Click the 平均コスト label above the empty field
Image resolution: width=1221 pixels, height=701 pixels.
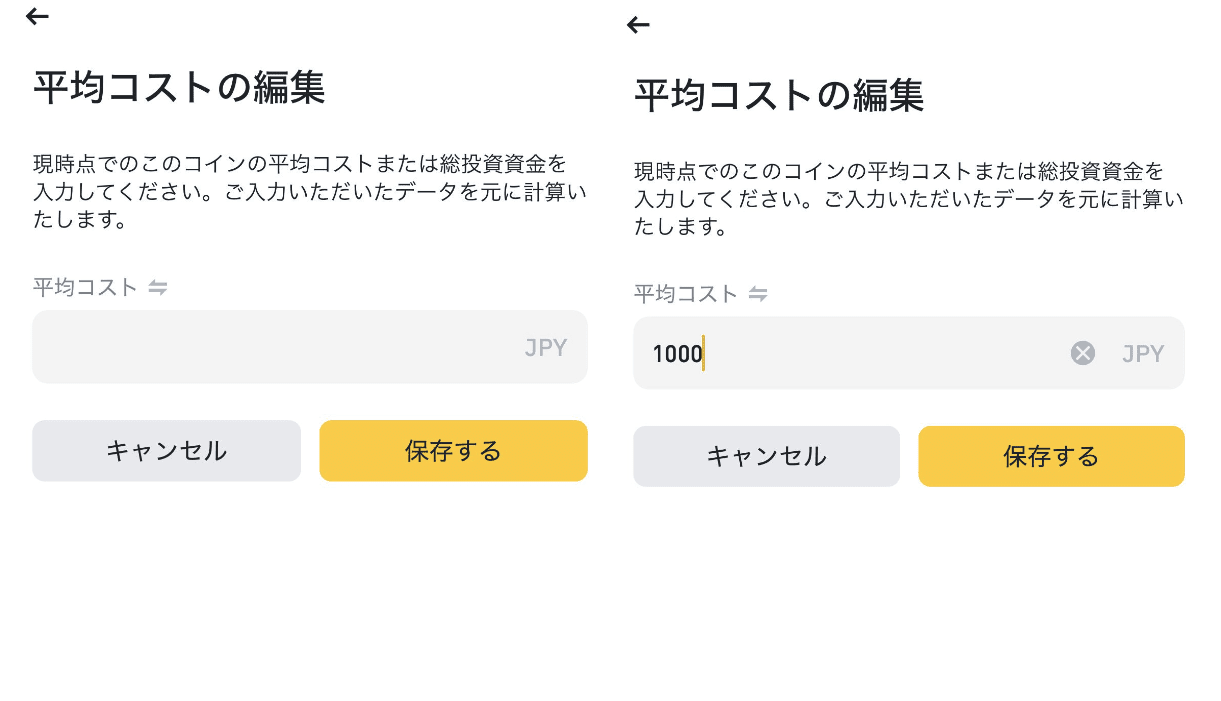point(85,288)
